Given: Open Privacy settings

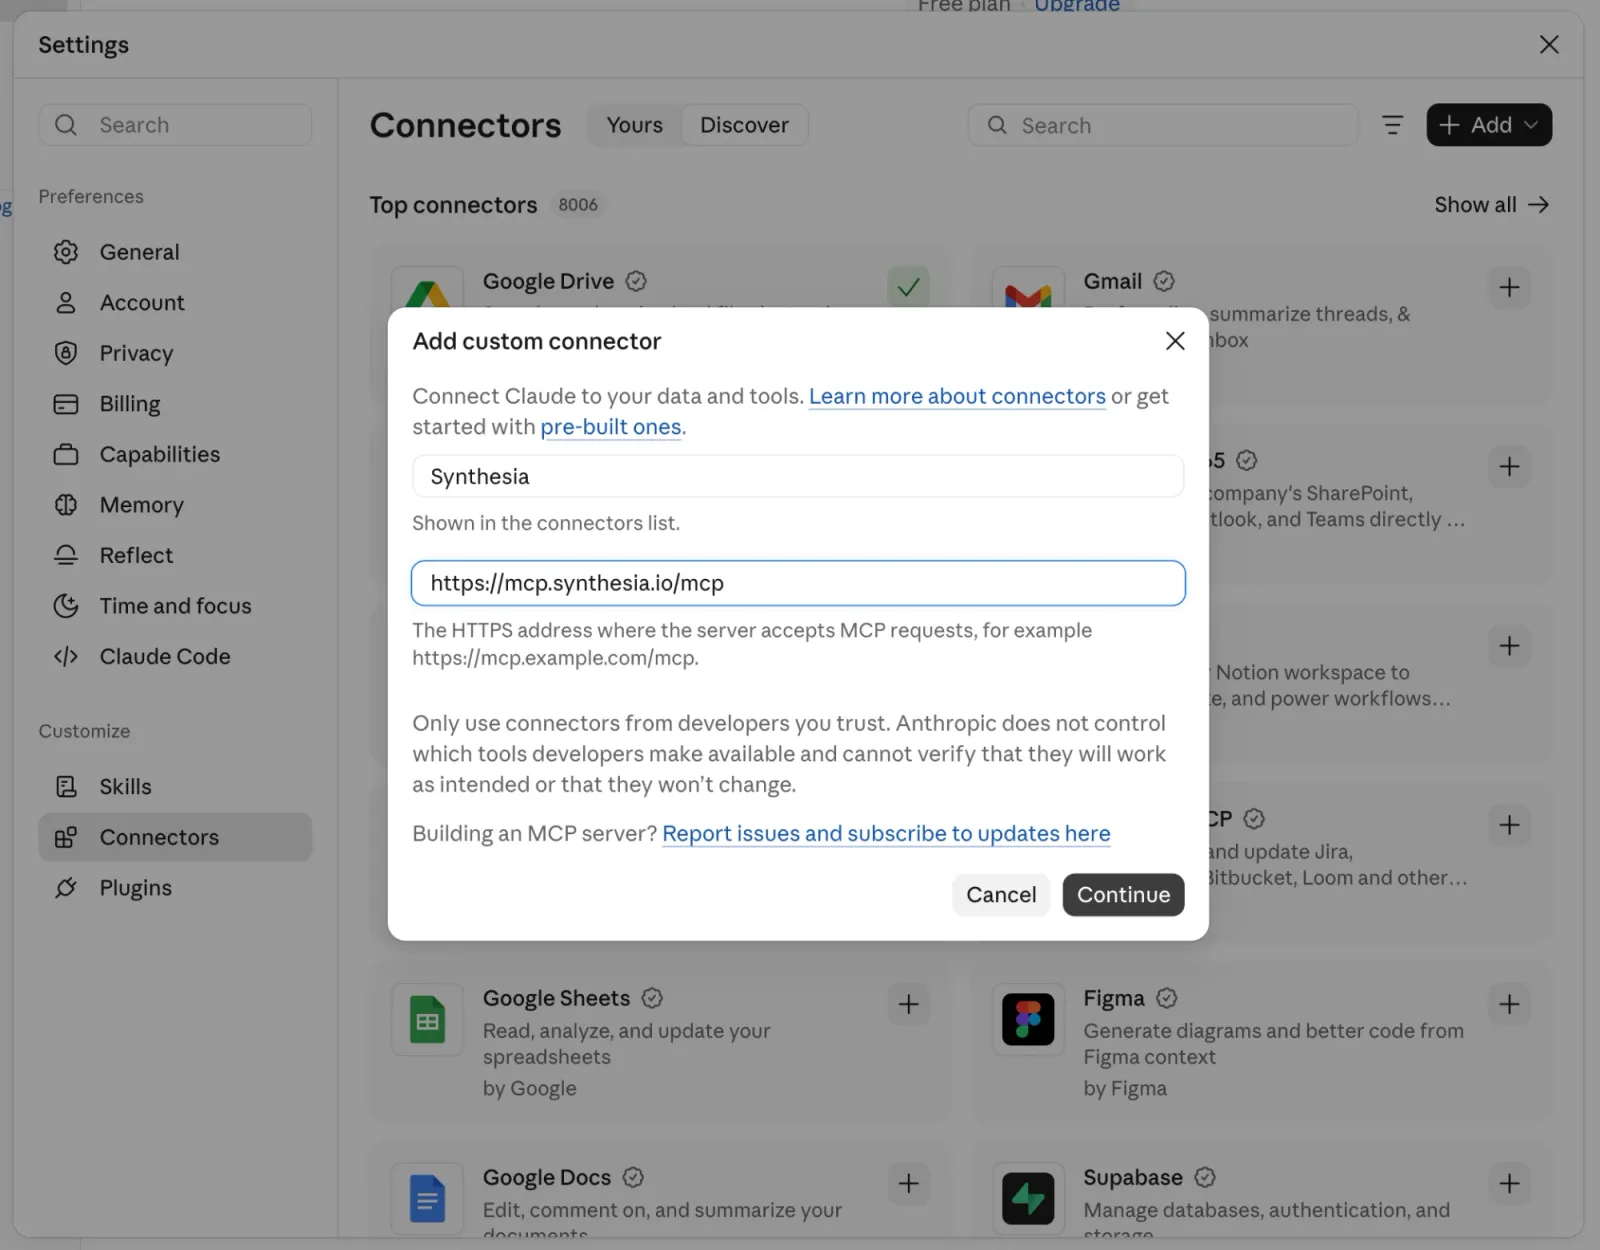Looking at the screenshot, I should click(x=175, y=353).
